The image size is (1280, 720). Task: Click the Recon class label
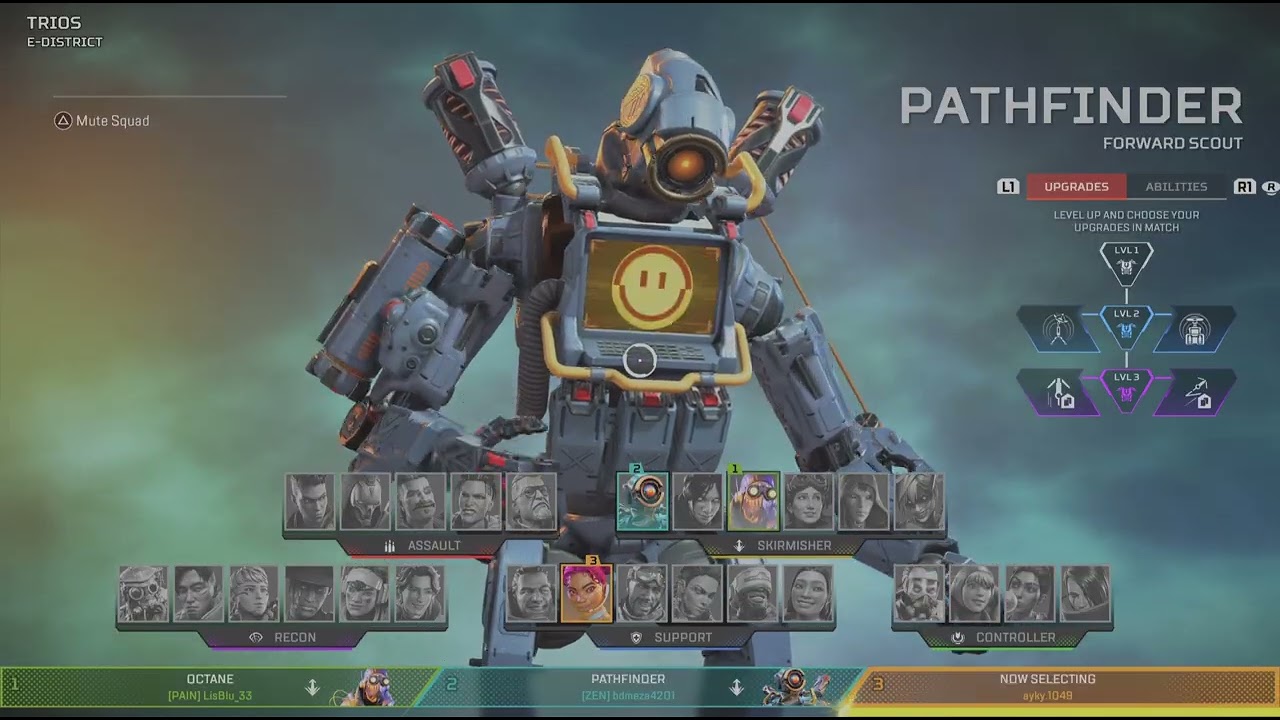point(295,638)
